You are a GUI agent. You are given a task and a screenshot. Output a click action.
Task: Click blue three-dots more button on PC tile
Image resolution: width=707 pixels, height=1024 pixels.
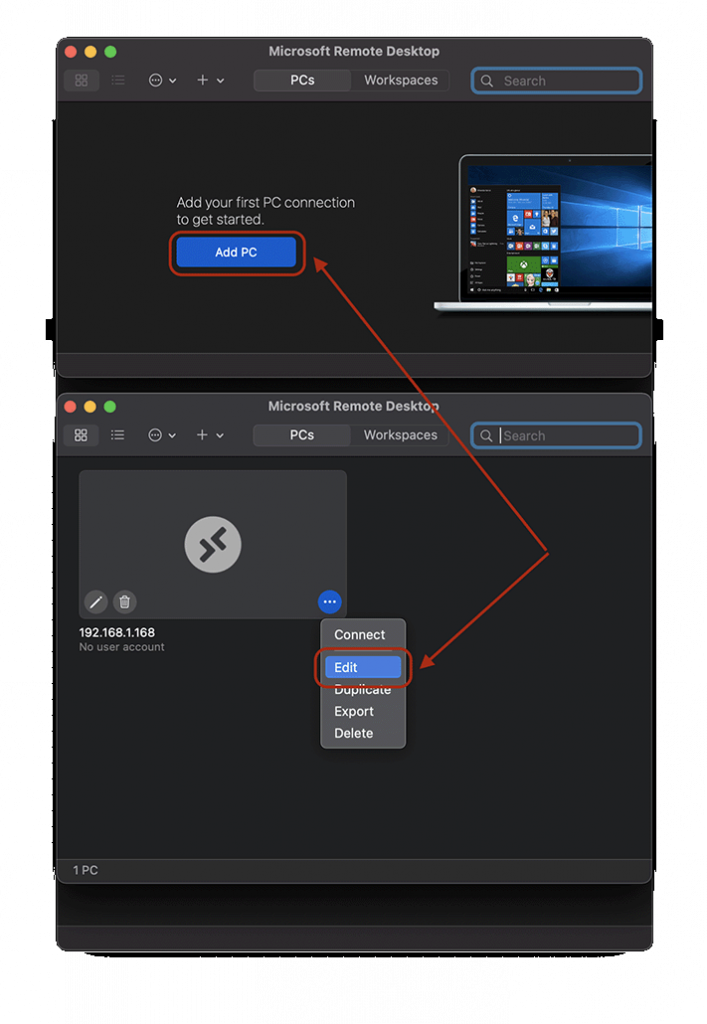(x=330, y=601)
